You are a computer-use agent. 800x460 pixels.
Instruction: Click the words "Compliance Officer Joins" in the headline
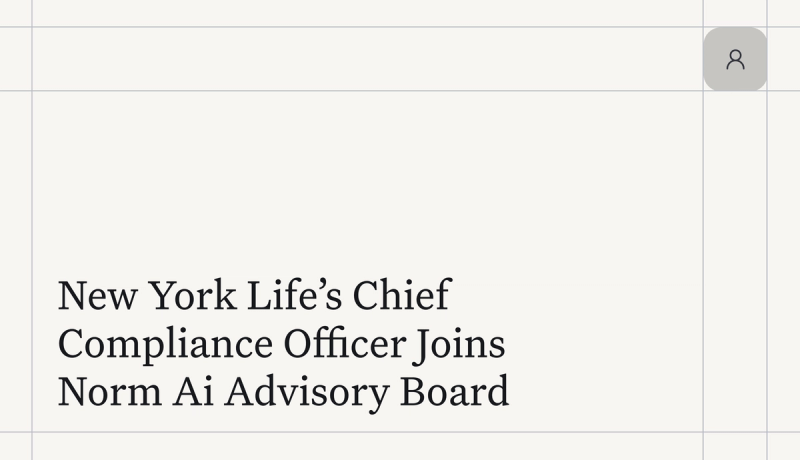(281, 344)
